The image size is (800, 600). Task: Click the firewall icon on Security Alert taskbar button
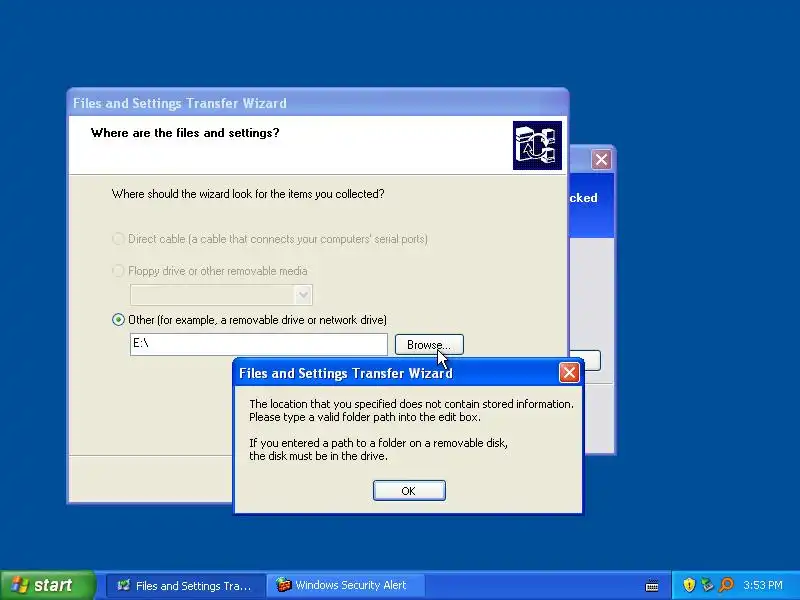pos(284,585)
